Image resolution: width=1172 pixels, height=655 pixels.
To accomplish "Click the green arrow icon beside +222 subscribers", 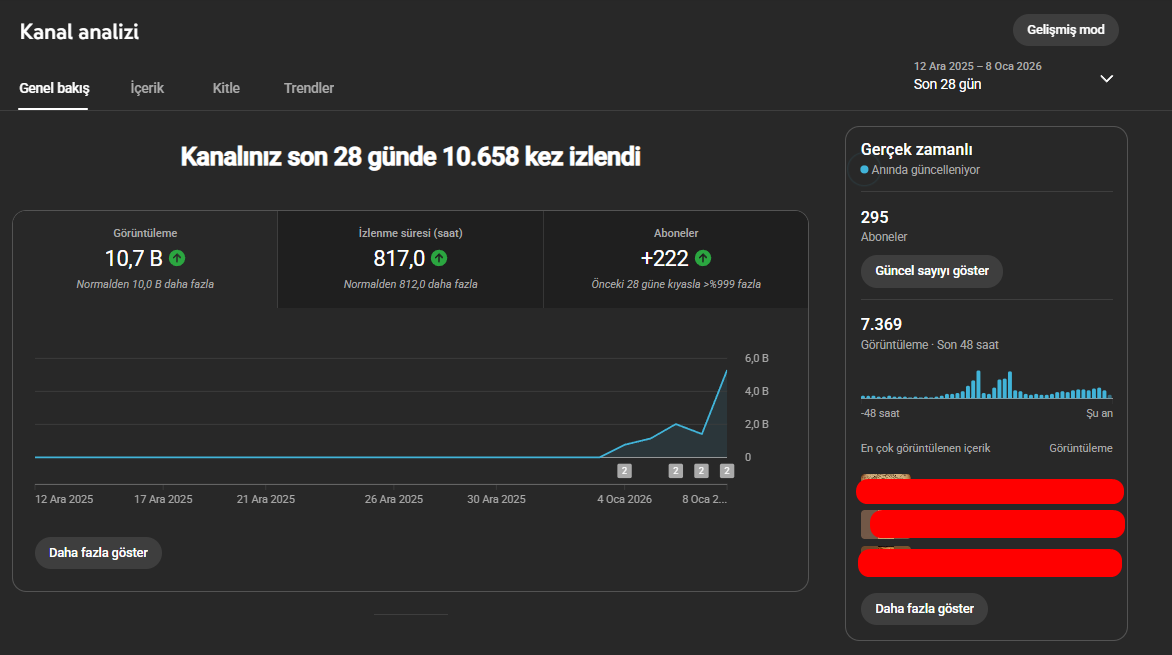I will coord(703,258).
